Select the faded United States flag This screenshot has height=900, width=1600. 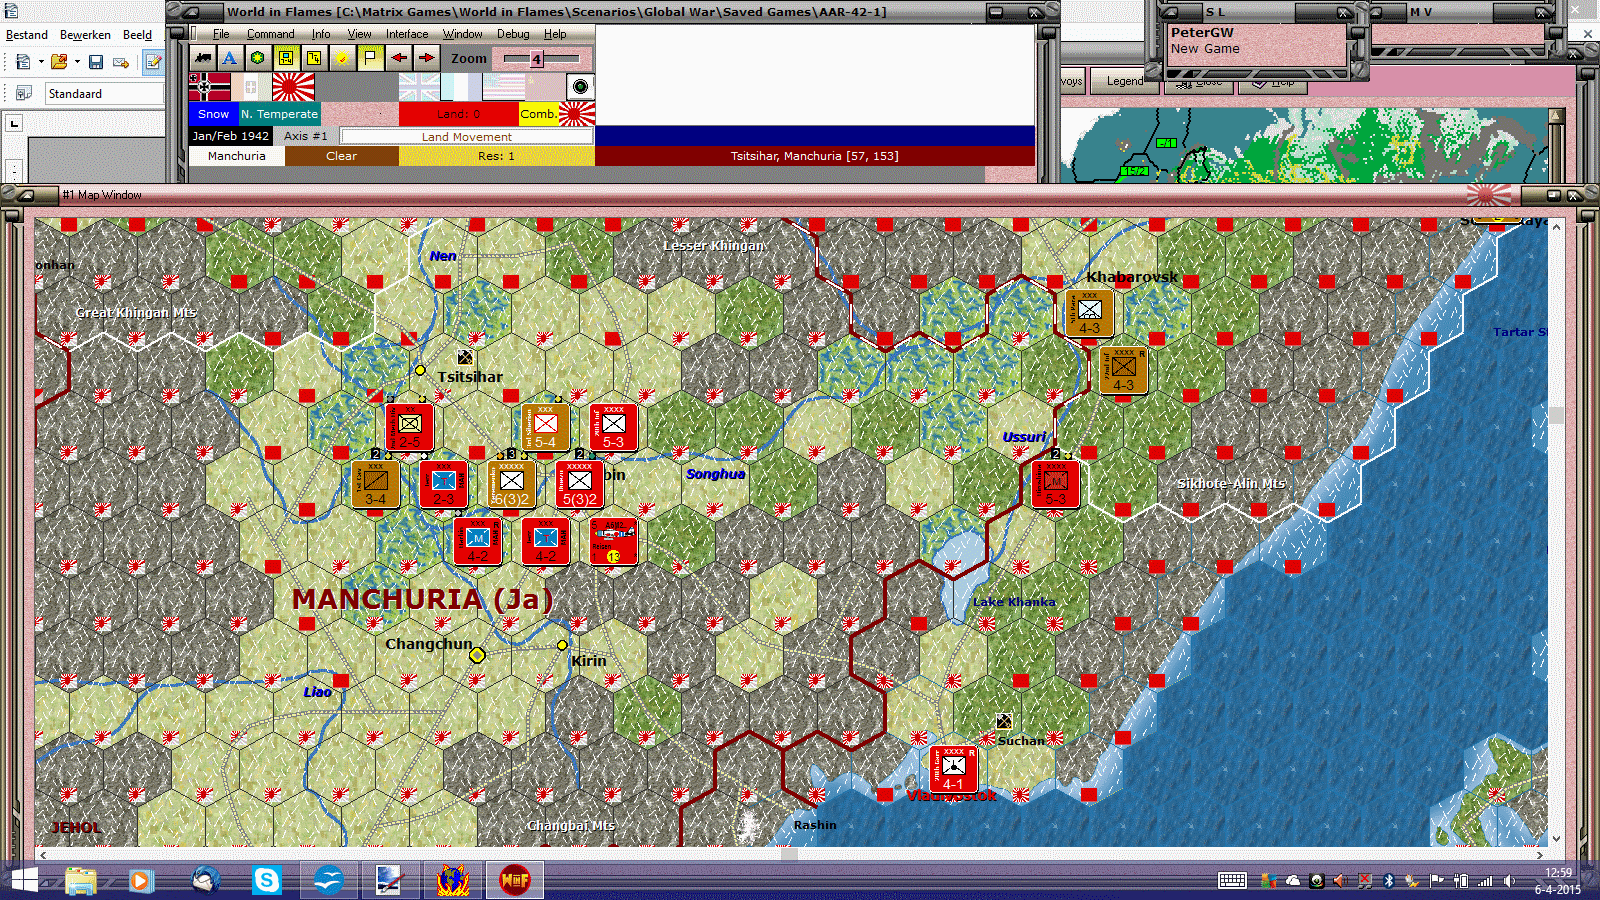[503, 87]
